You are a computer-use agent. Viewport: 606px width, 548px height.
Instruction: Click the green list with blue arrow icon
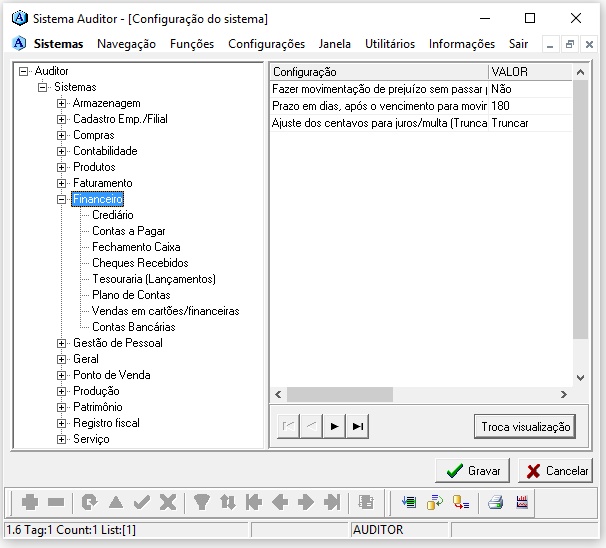[x=409, y=502]
